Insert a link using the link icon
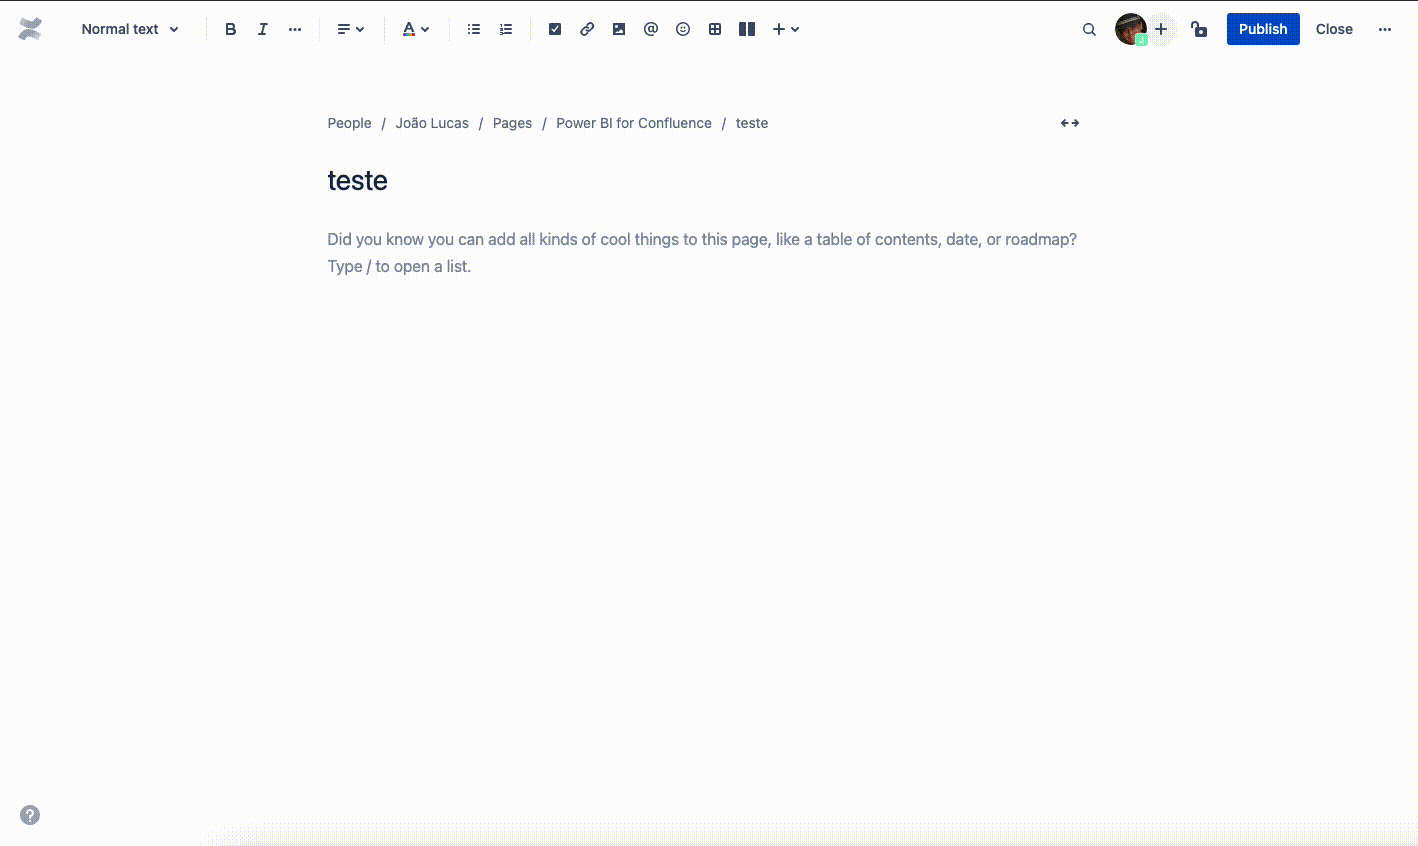 (x=587, y=29)
